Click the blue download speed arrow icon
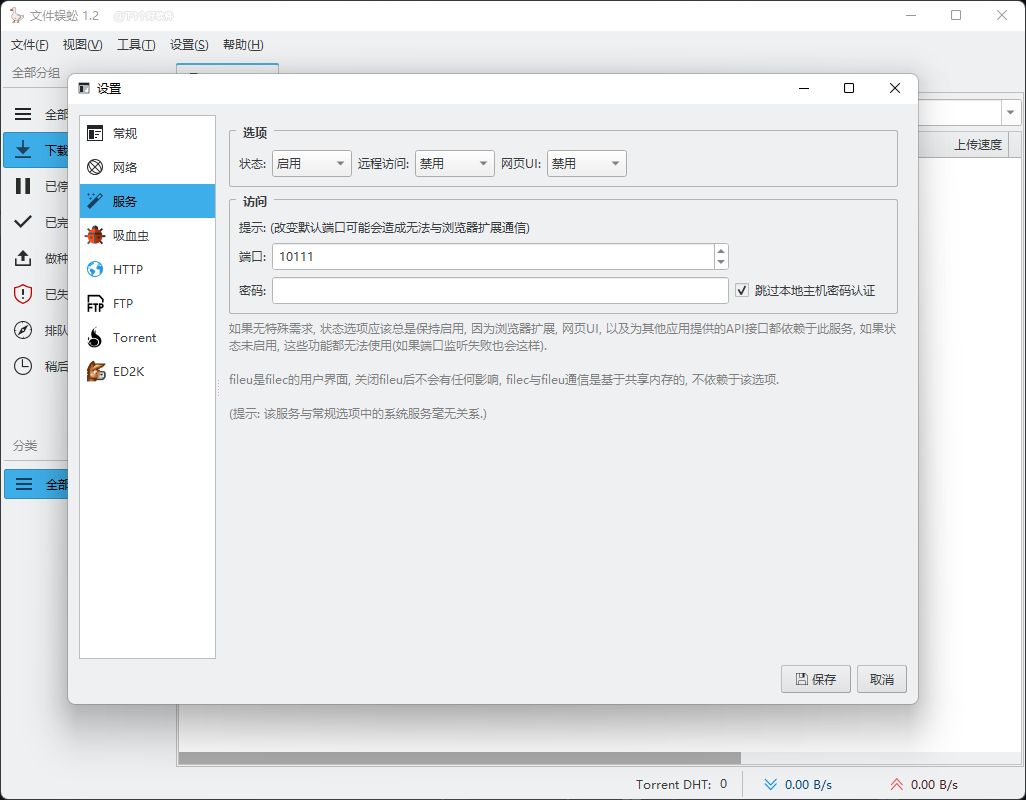Image resolution: width=1026 pixels, height=800 pixels. [x=771, y=784]
